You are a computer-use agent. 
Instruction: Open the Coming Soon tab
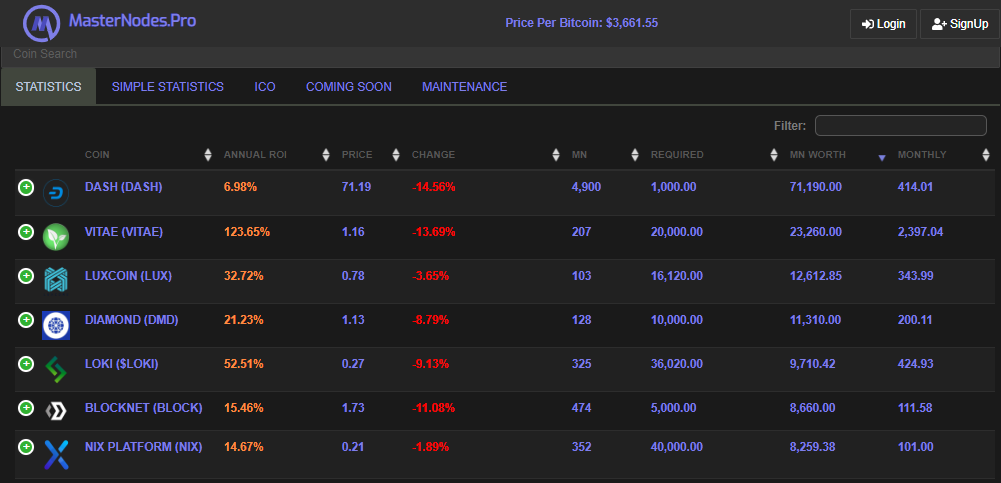click(349, 87)
